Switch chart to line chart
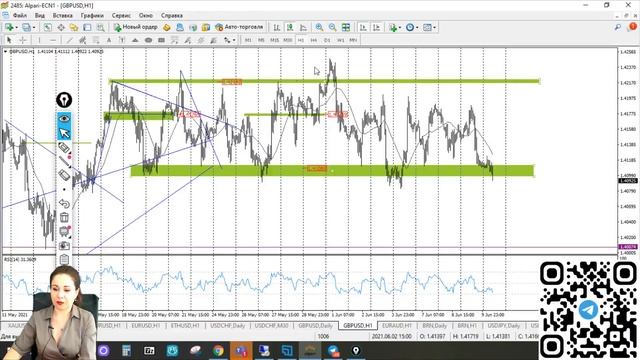640x360 pixels. [x=303, y=27]
